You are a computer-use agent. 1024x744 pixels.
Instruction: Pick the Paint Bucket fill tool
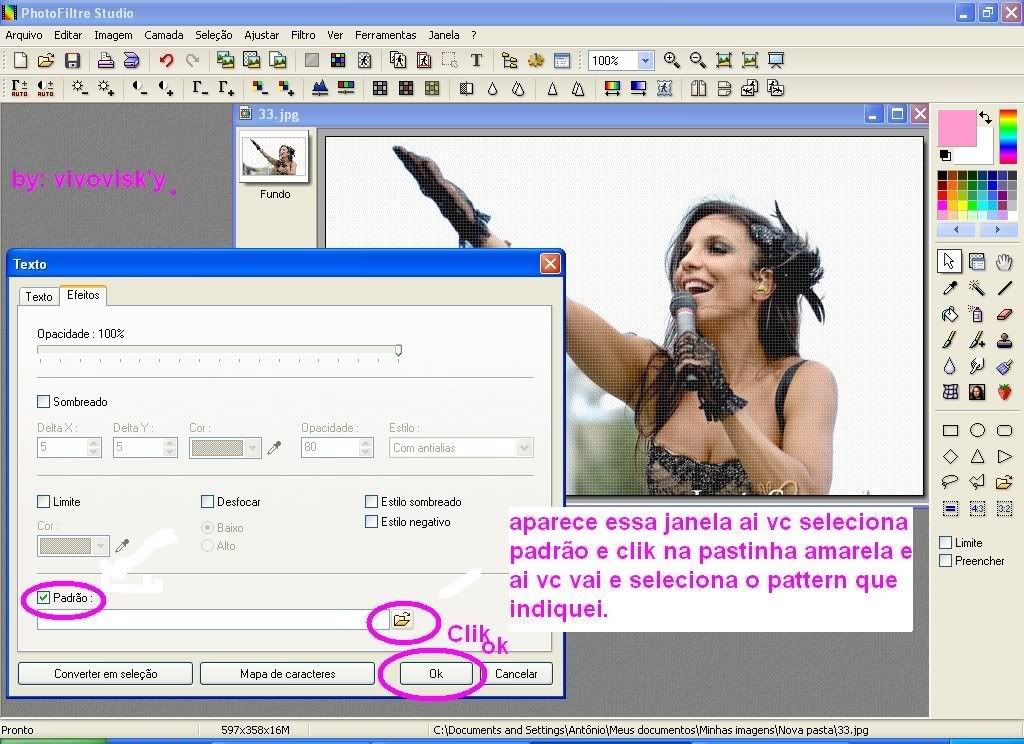[950, 314]
